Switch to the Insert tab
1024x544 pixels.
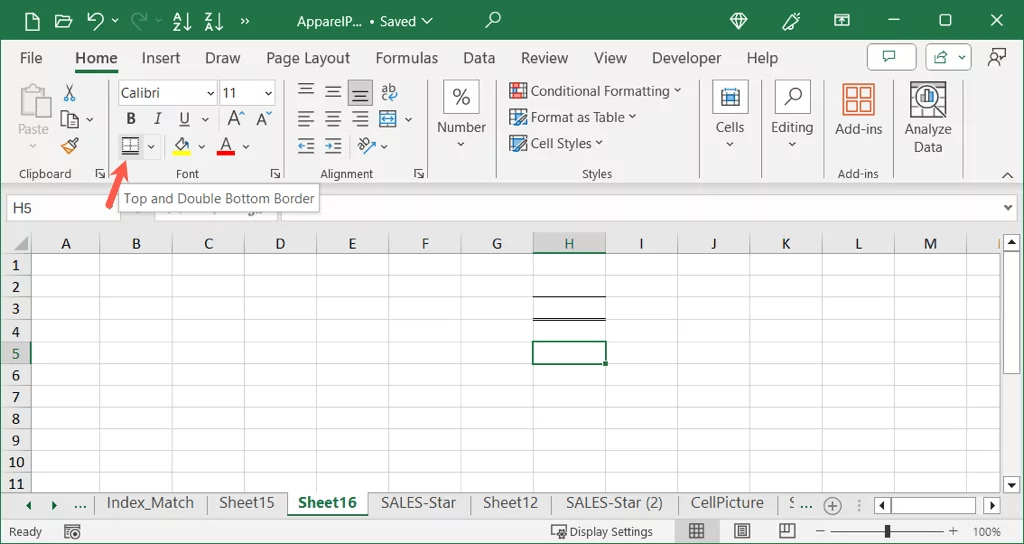[x=161, y=58]
